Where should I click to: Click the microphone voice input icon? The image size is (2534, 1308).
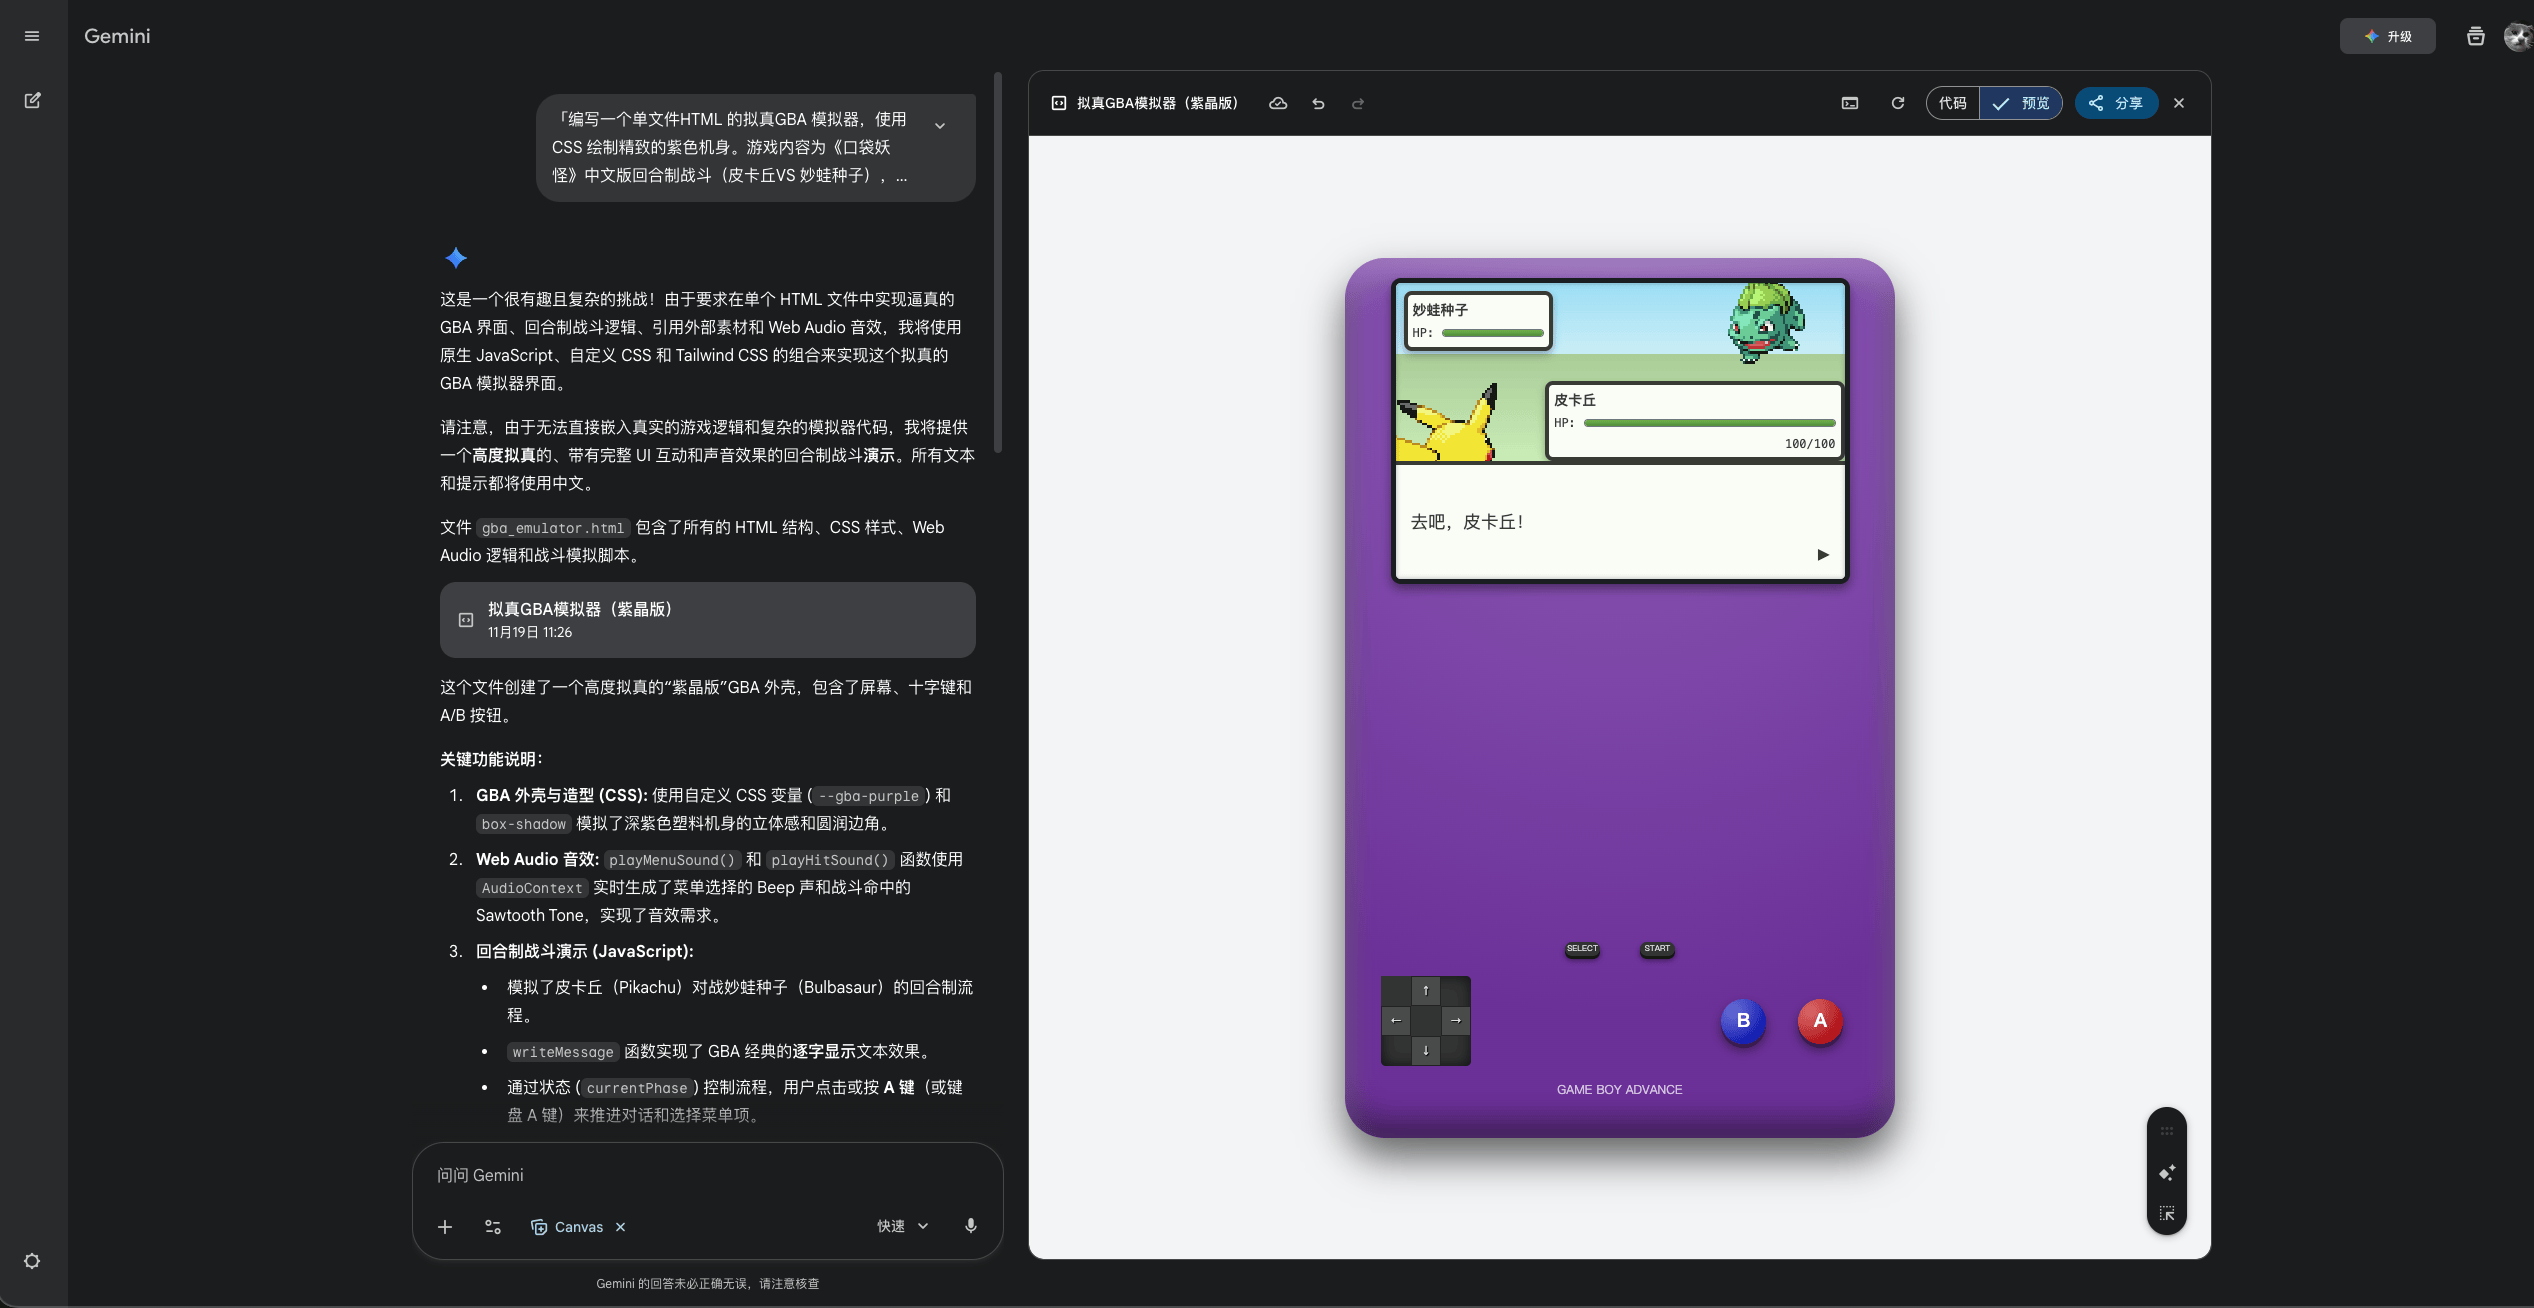coord(971,1227)
